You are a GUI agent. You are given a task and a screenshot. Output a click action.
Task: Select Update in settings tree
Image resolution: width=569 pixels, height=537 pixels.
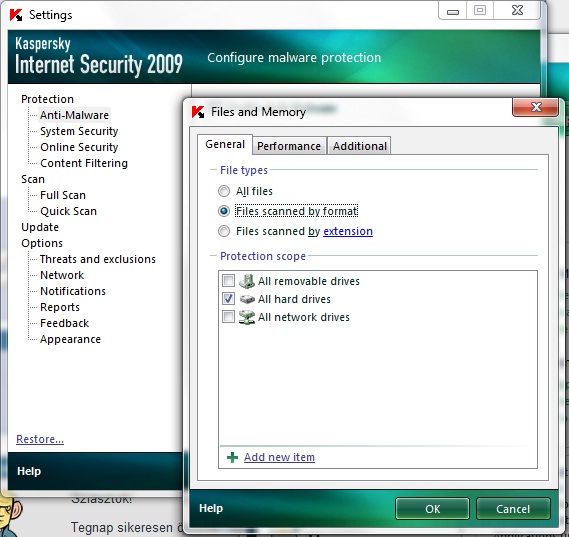[40, 227]
